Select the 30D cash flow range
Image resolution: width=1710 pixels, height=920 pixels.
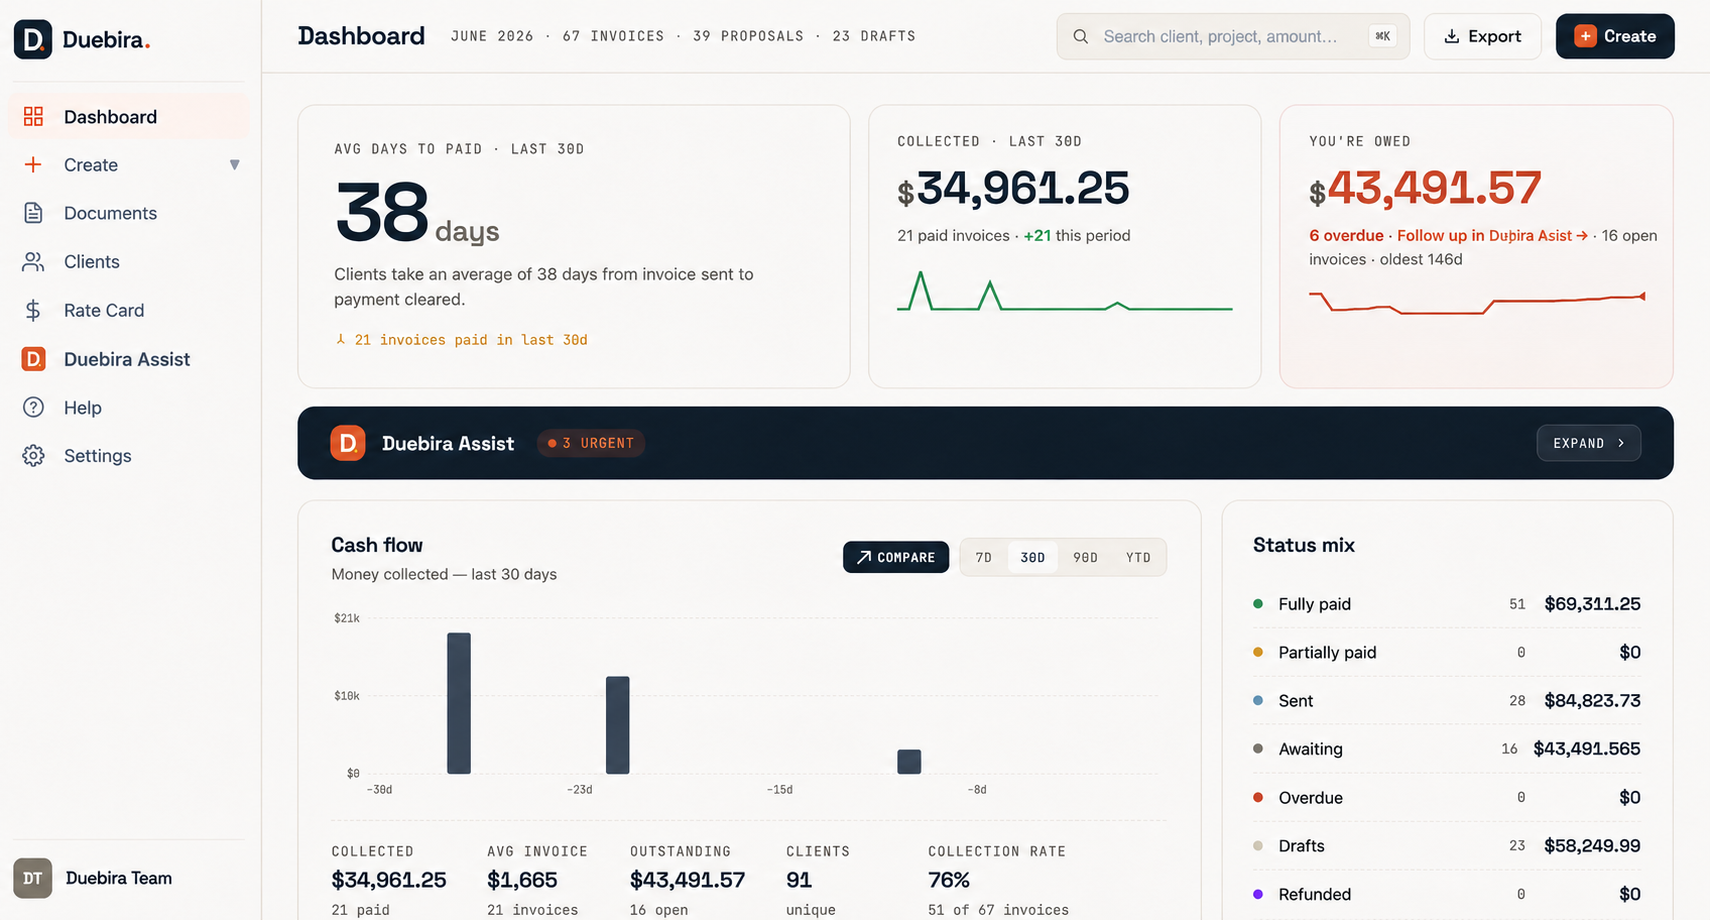(1033, 557)
